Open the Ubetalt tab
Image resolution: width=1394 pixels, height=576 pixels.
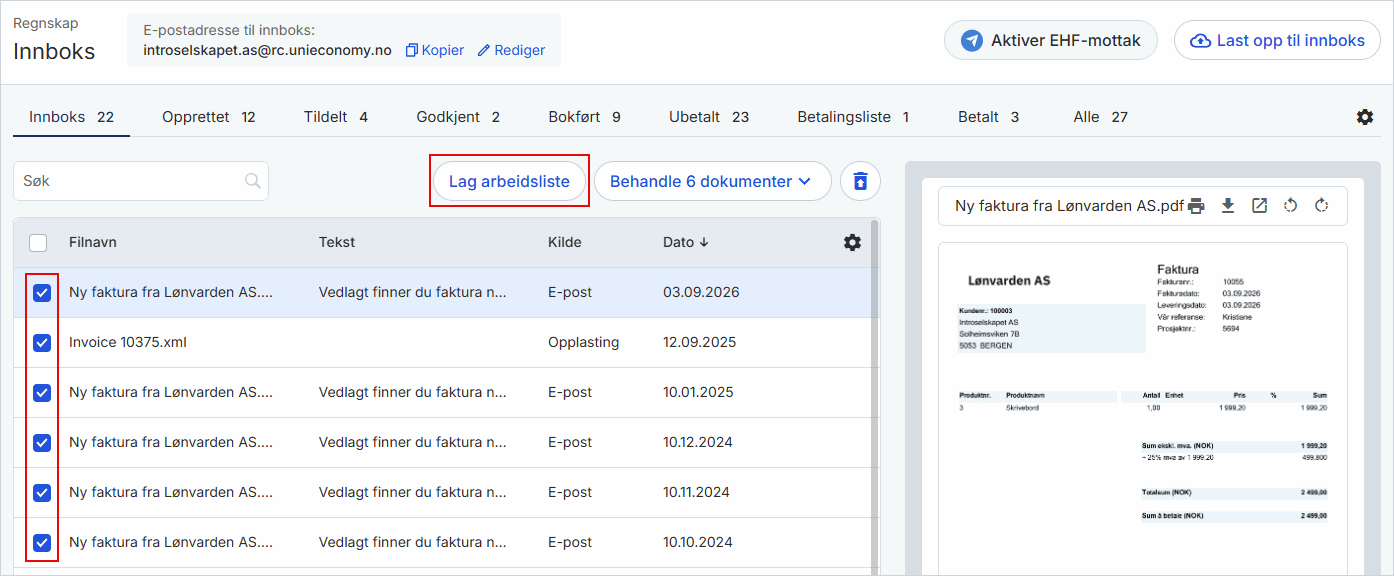point(709,117)
